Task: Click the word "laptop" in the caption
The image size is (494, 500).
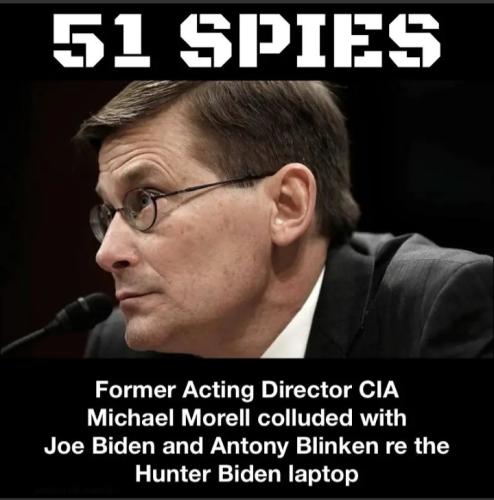Action: point(323,475)
